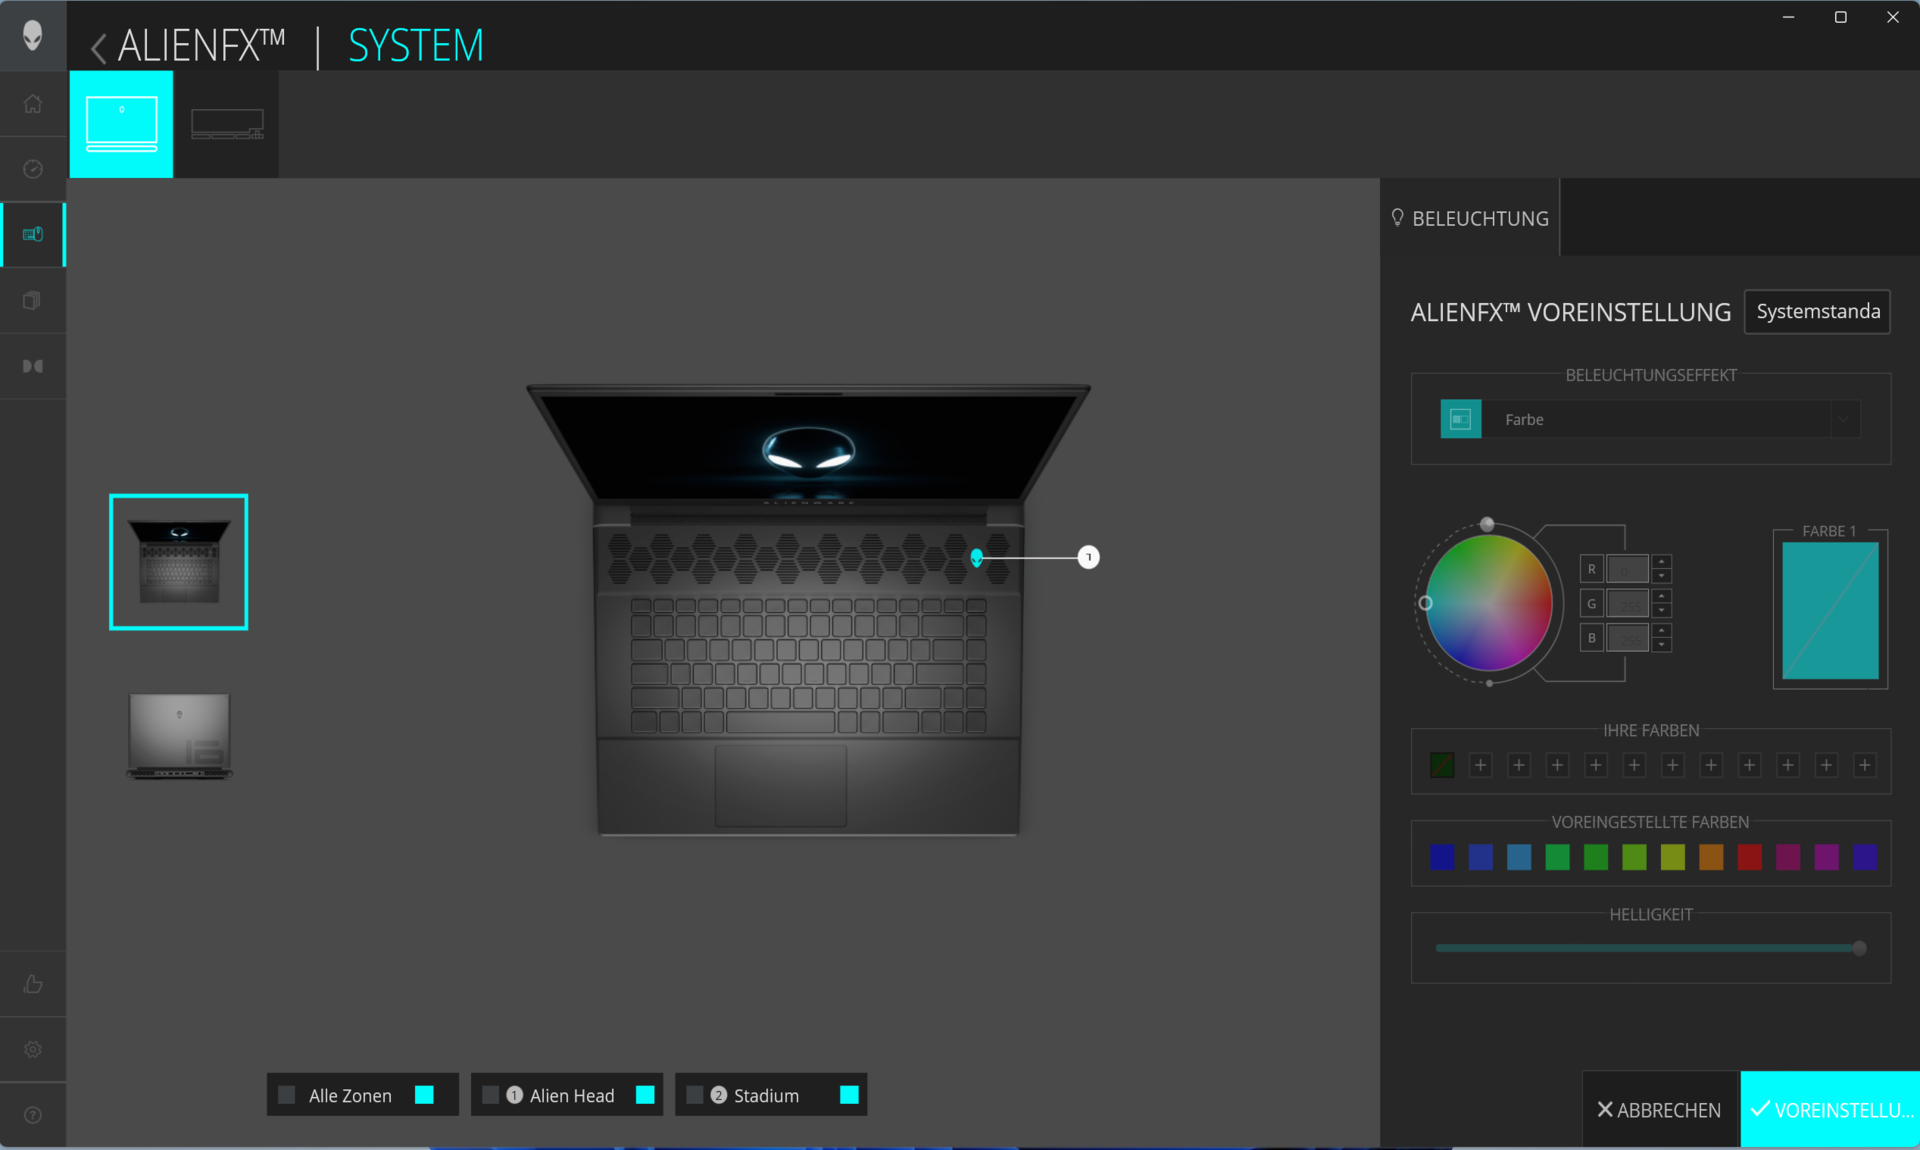This screenshot has width=1920, height=1150.
Task: Click the Alienware head logo icon
Action: coord(32,35)
